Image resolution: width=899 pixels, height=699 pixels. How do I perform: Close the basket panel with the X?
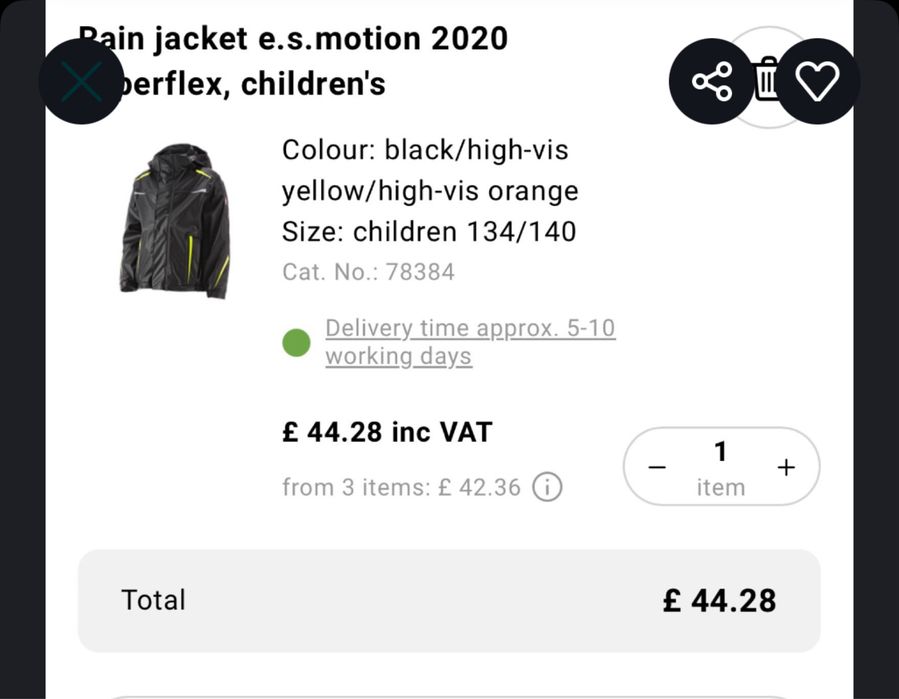tap(81, 82)
